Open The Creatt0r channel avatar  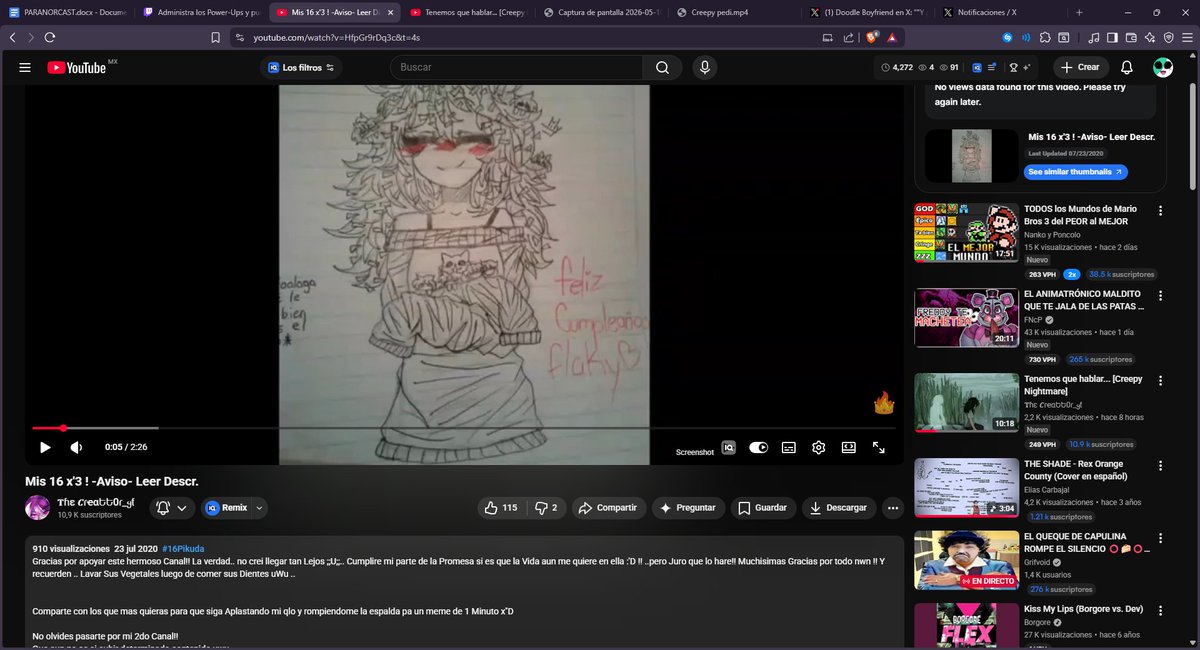(x=37, y=508)
